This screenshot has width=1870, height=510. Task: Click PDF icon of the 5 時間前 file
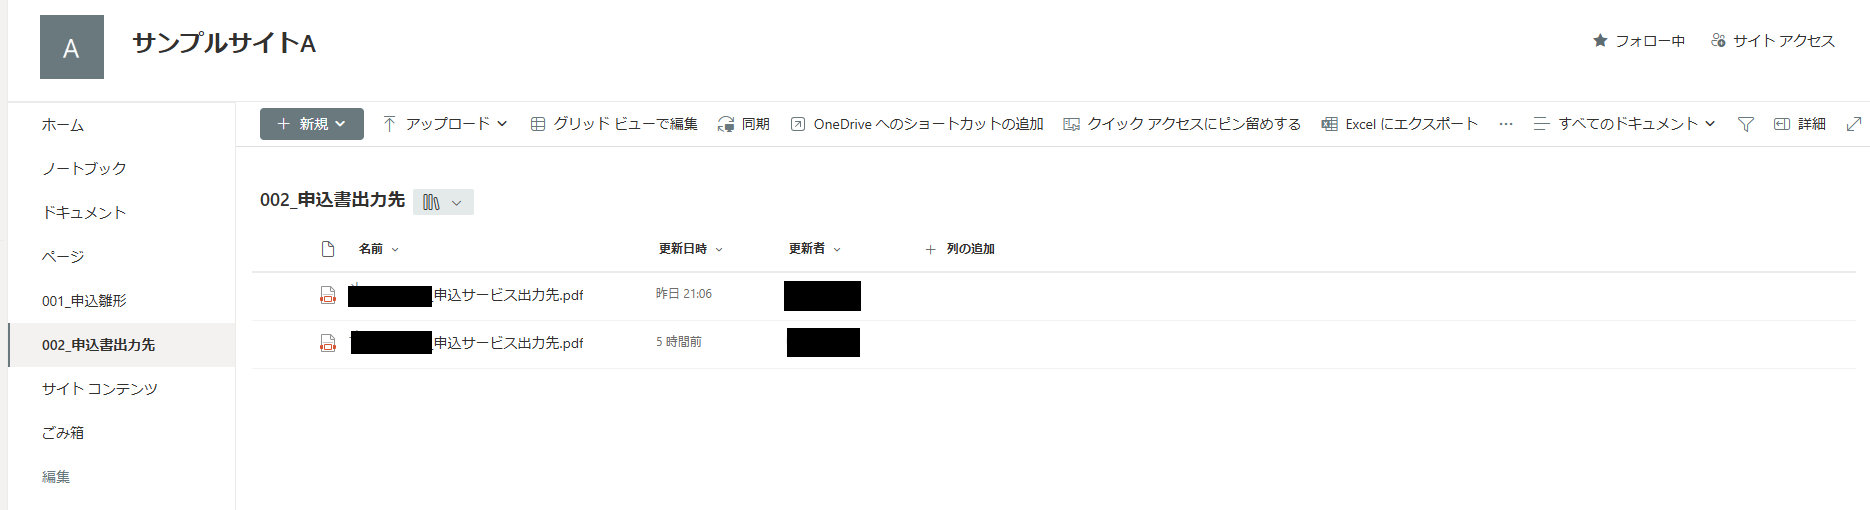tap(328, 343)
